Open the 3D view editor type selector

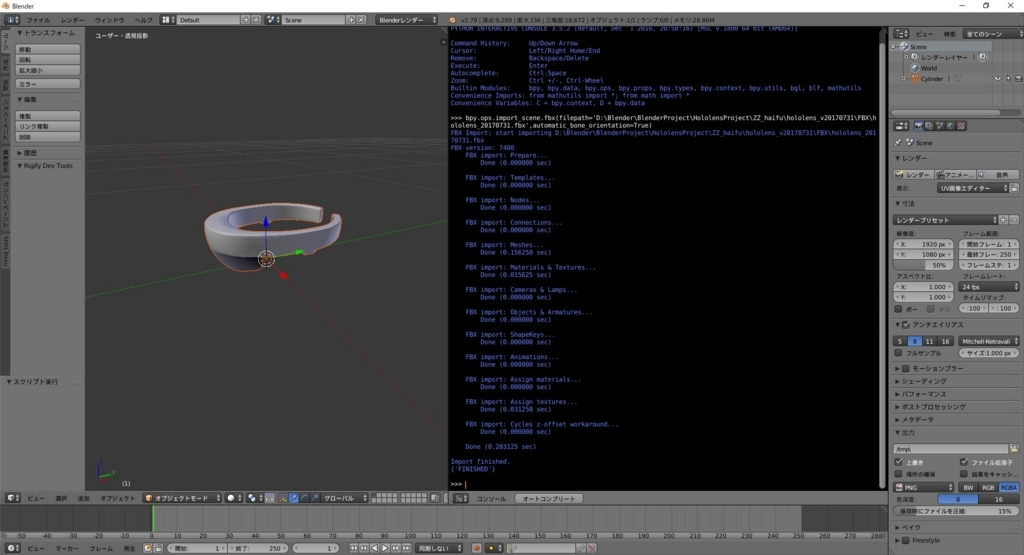pos(12,498)
